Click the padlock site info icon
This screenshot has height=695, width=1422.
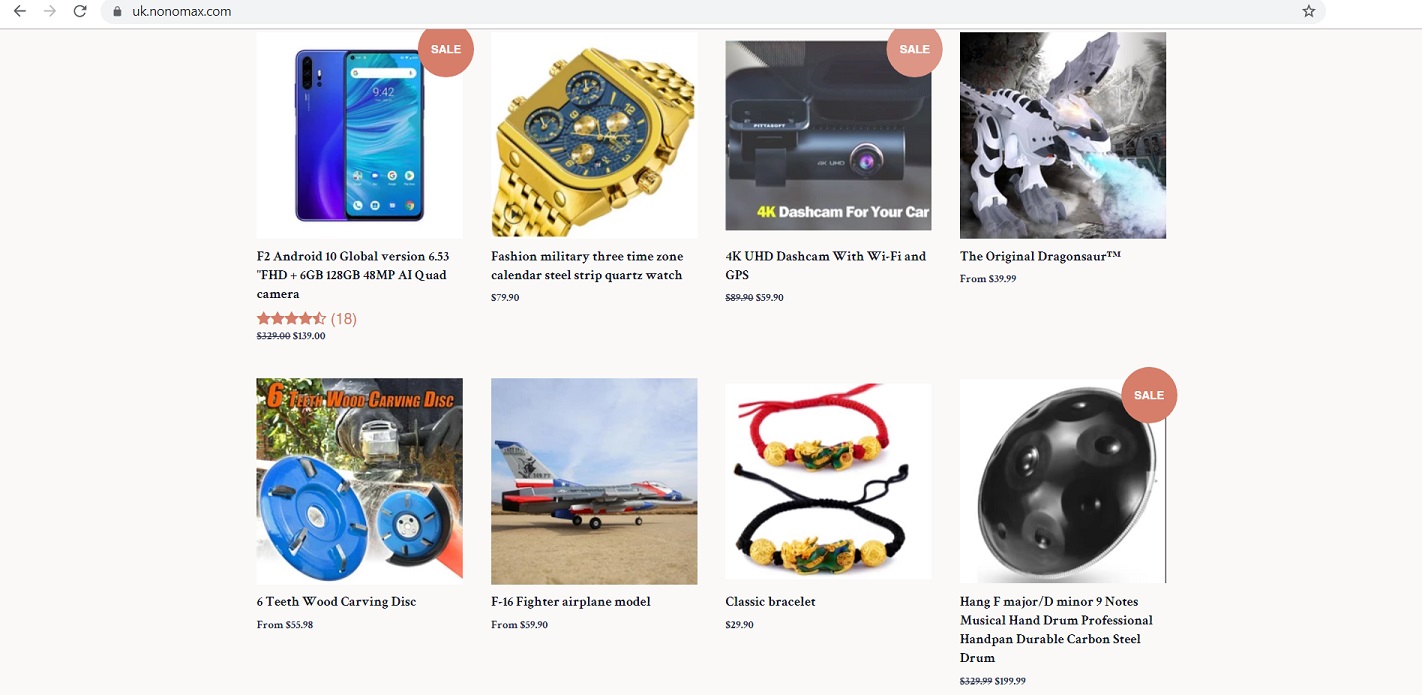[x=117, y=12]
